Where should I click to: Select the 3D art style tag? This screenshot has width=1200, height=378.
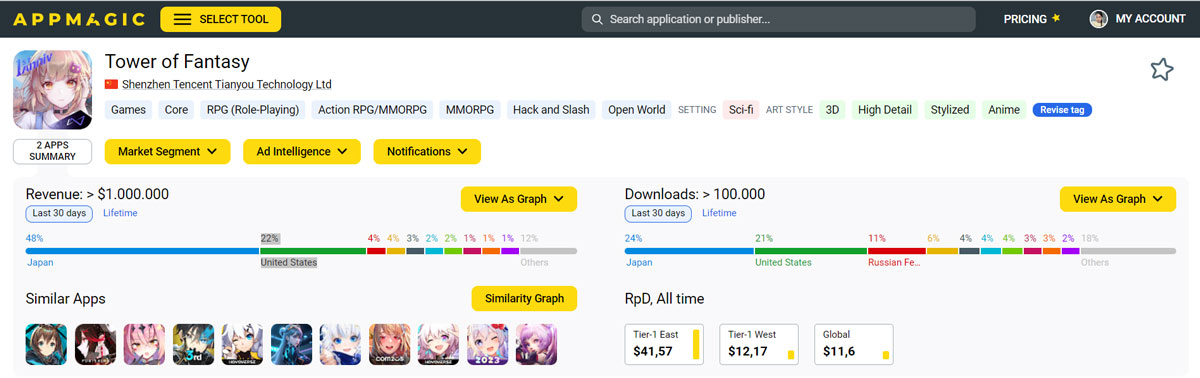832,110
